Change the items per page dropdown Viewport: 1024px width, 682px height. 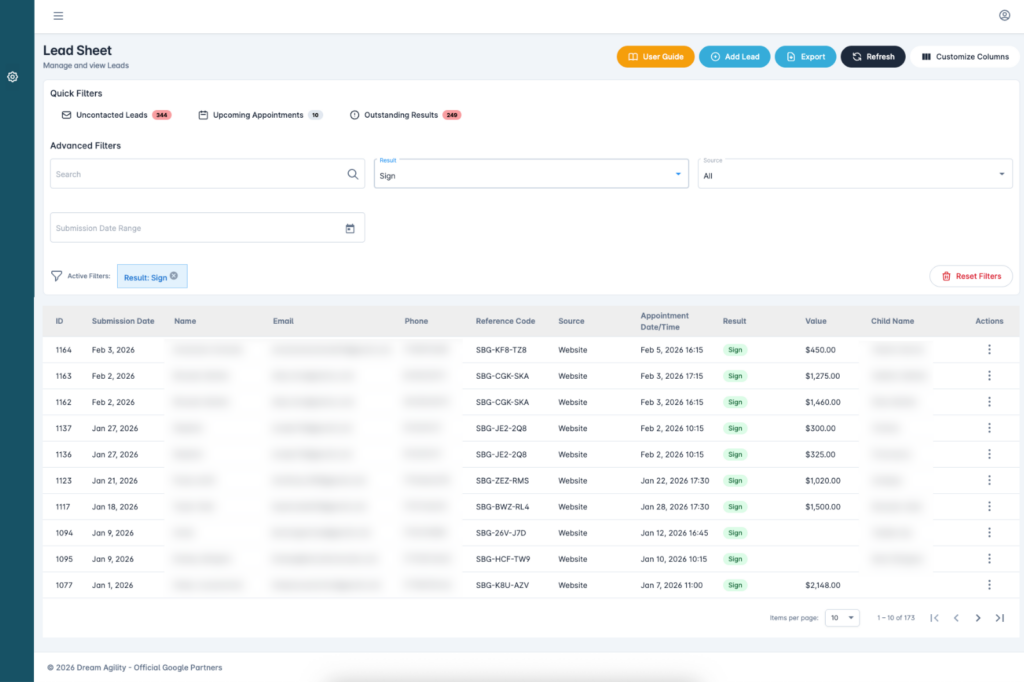point(841,618)
